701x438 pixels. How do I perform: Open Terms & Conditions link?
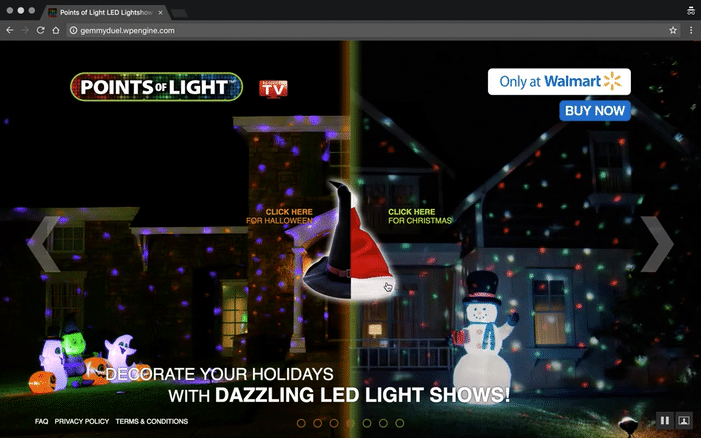point(152,421)
